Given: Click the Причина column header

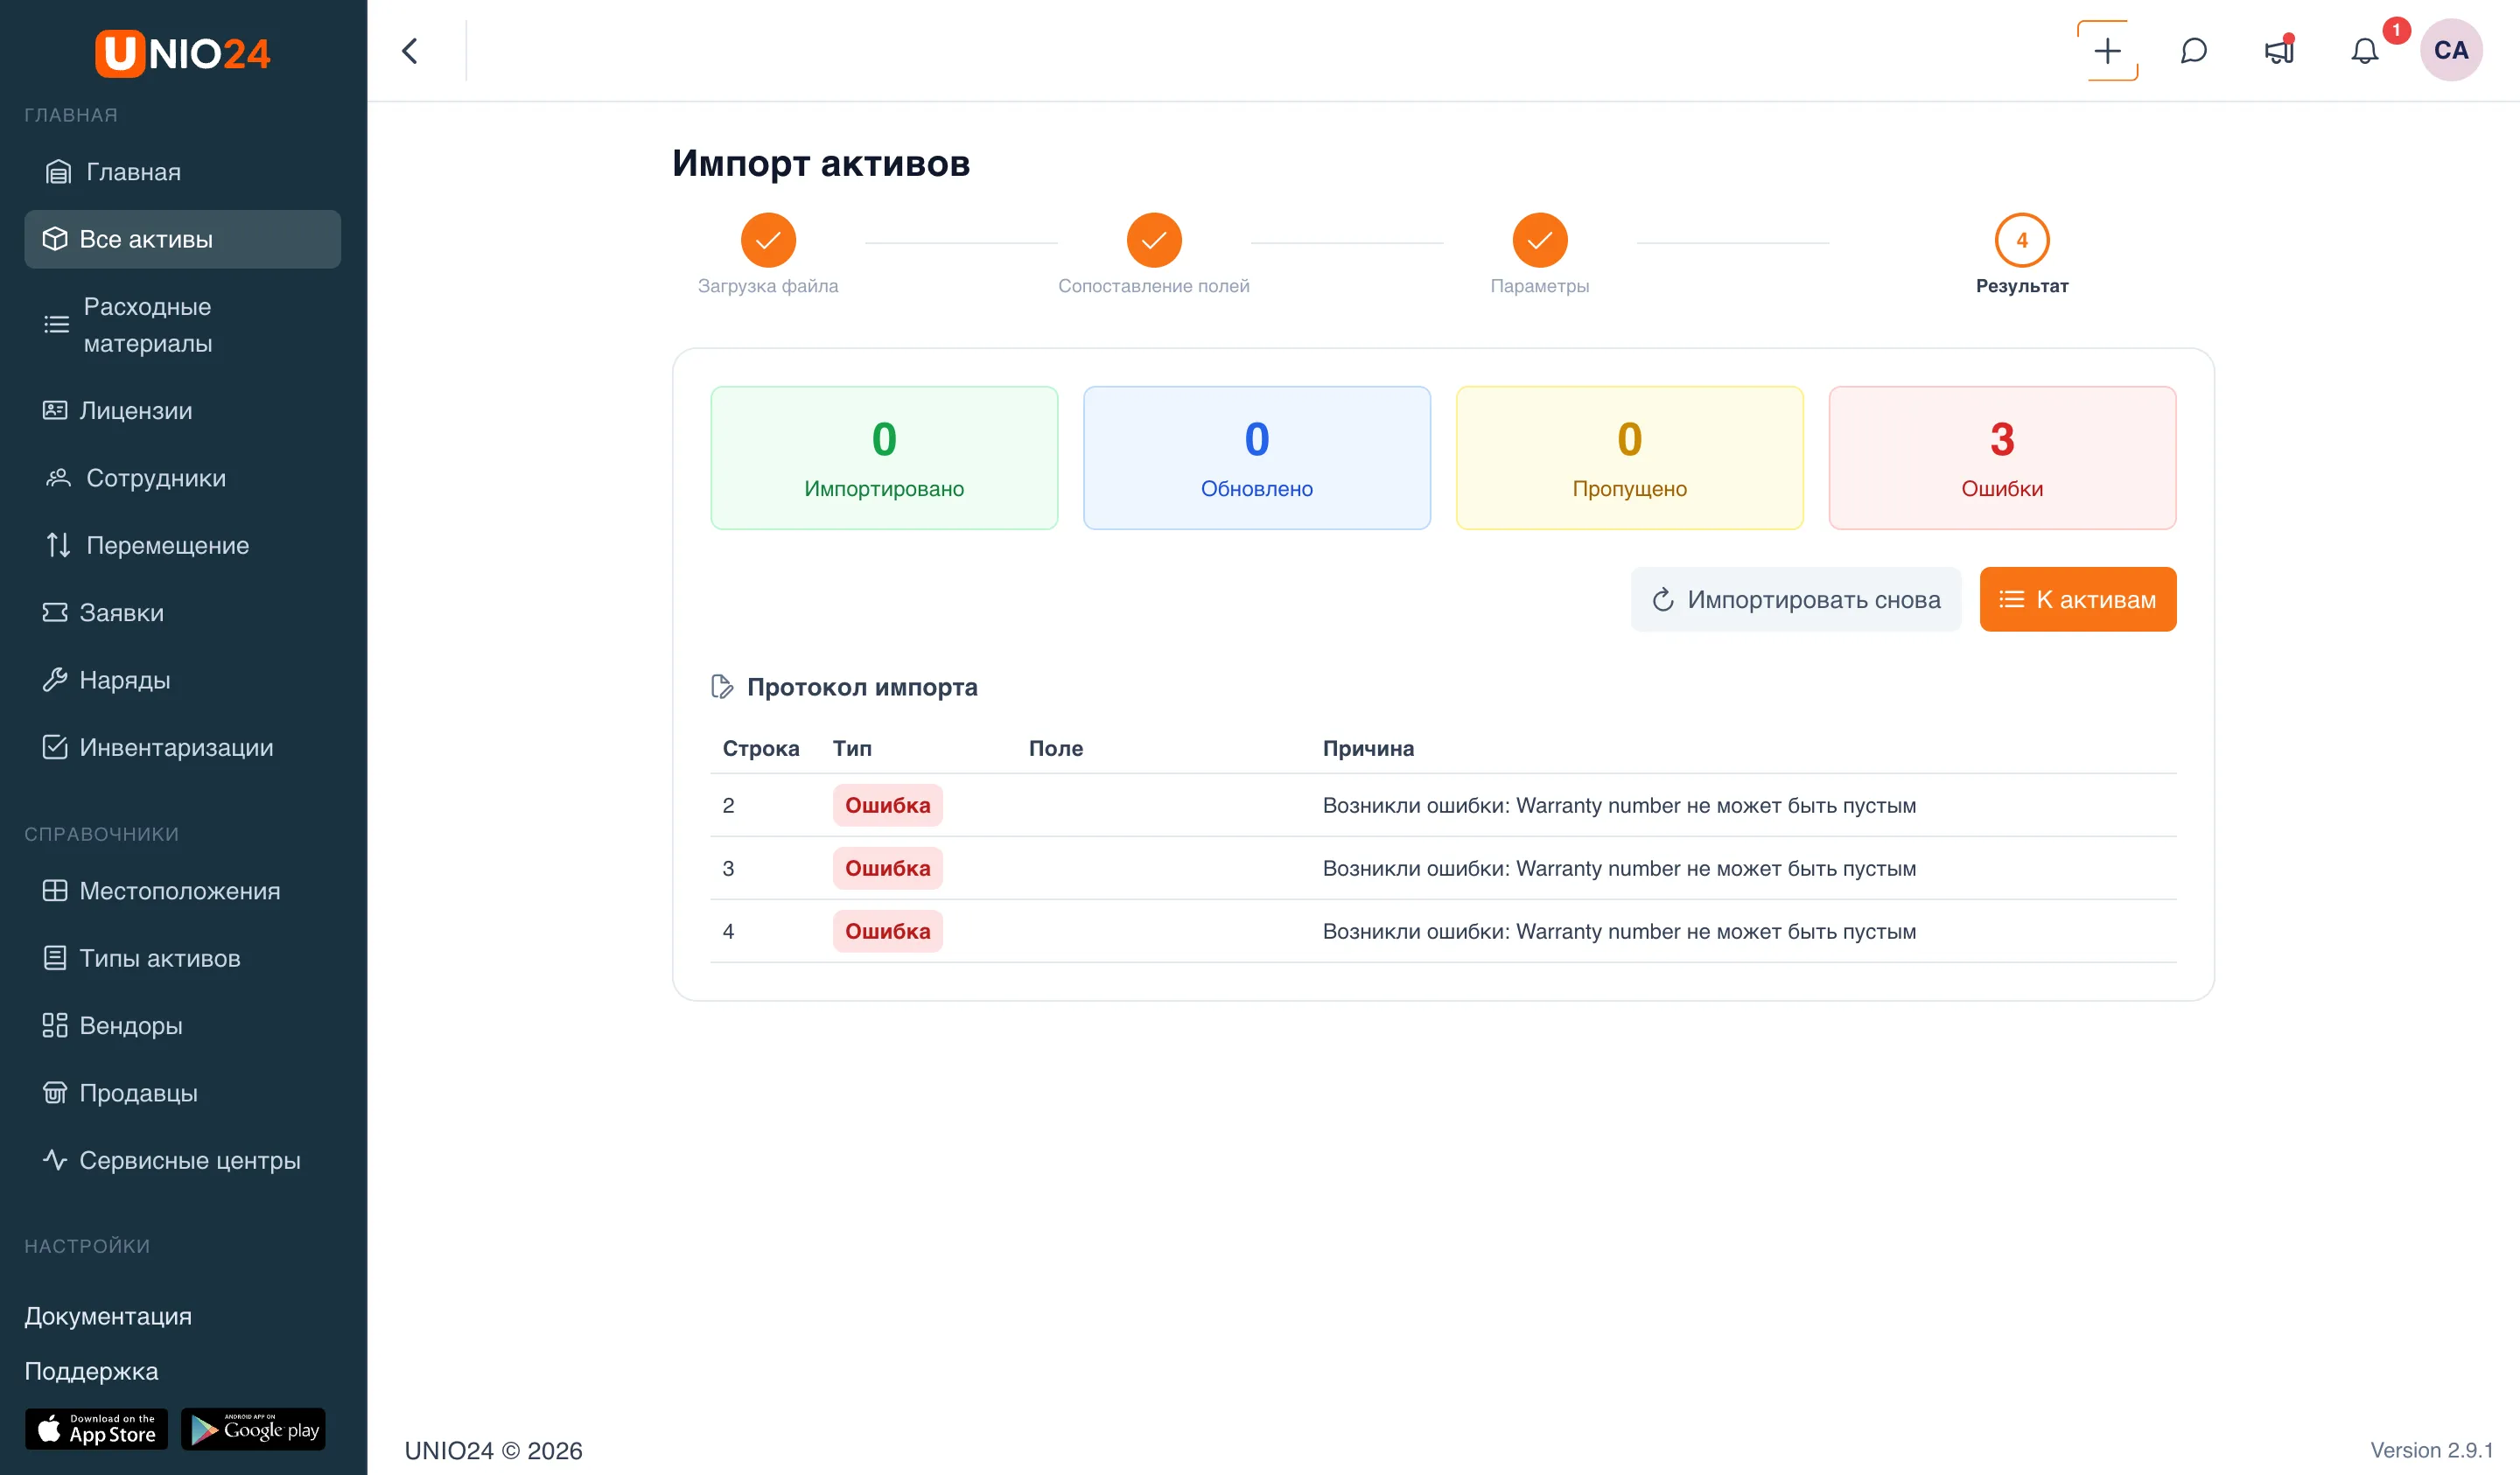Looking at the screenshot, I should click(1368, 748).
